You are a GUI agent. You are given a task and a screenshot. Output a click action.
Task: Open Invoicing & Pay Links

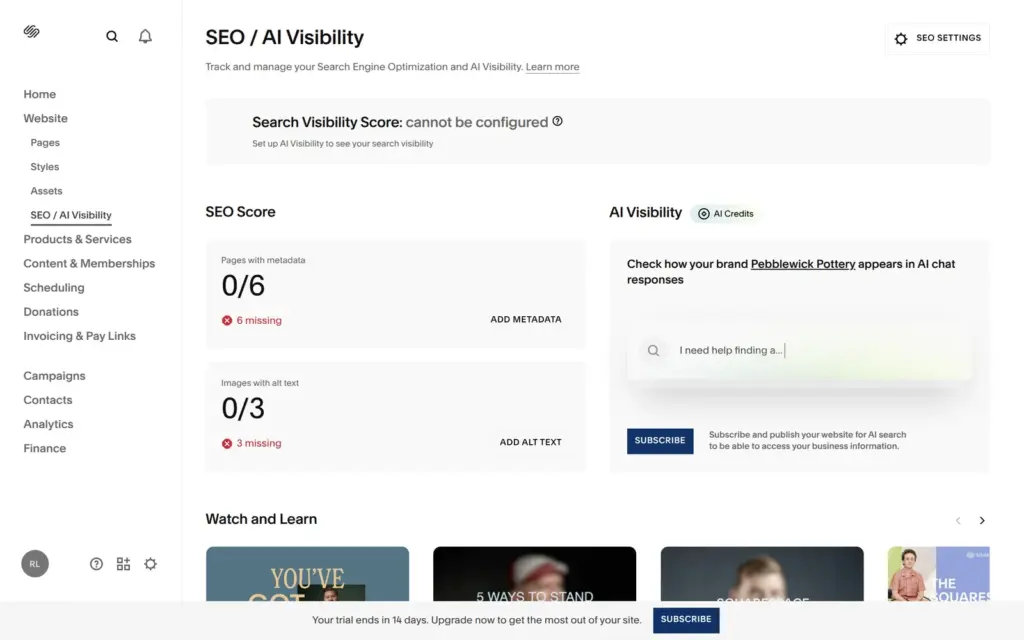80,336
